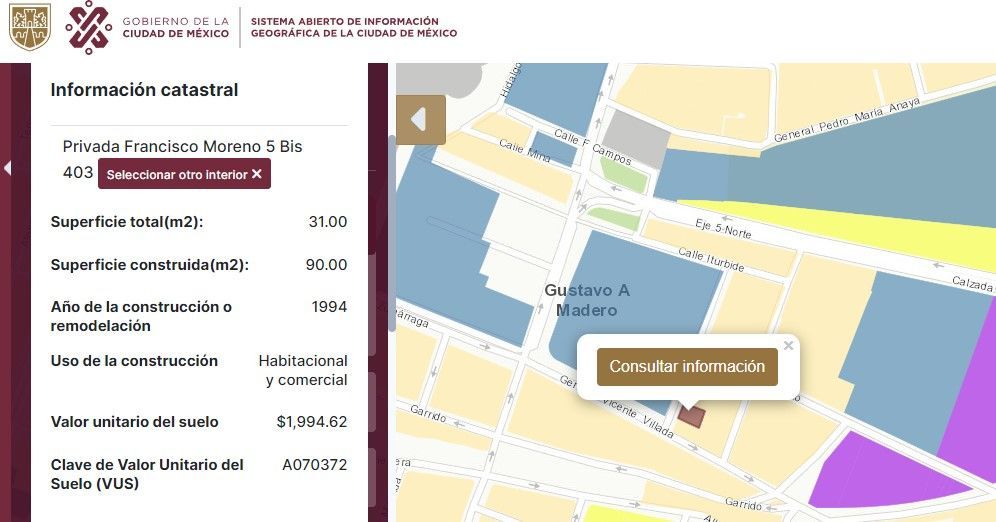Click the Gobierno de la Ciudad de México logo
The height and width of the screenshot is (522, 996).
pos(147,27)
